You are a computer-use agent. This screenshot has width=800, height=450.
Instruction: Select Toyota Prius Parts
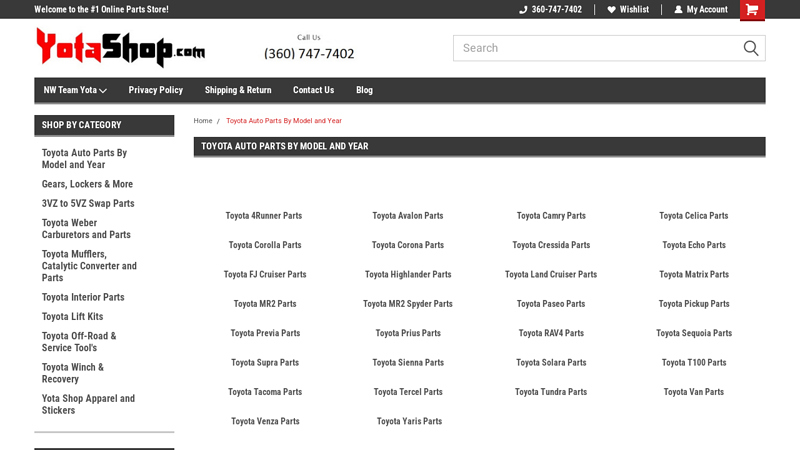tap(408, 333)
